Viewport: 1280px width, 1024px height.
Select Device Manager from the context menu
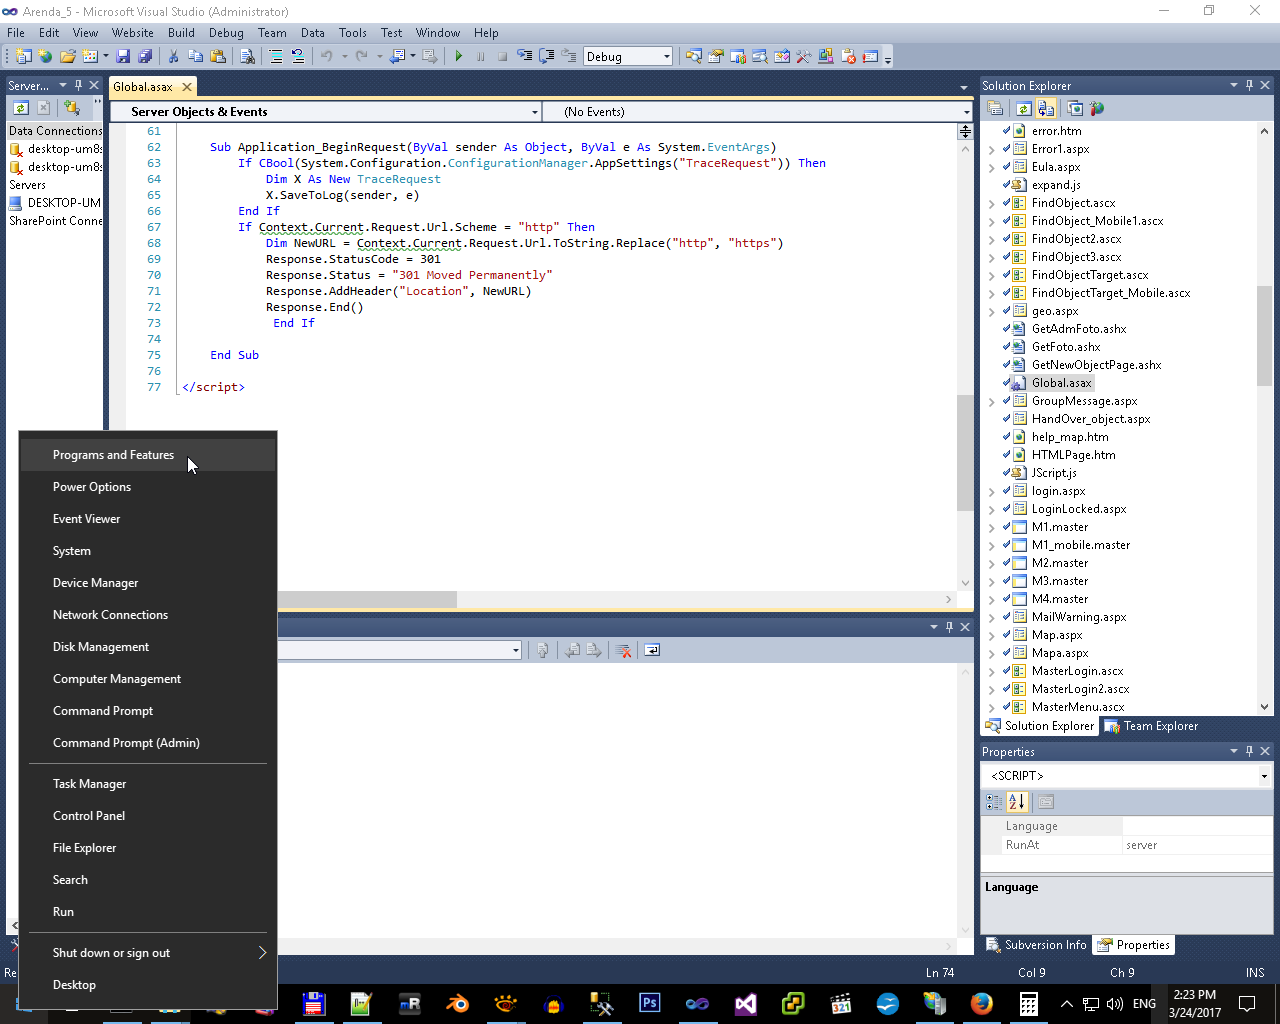click(x=96, y=583)
